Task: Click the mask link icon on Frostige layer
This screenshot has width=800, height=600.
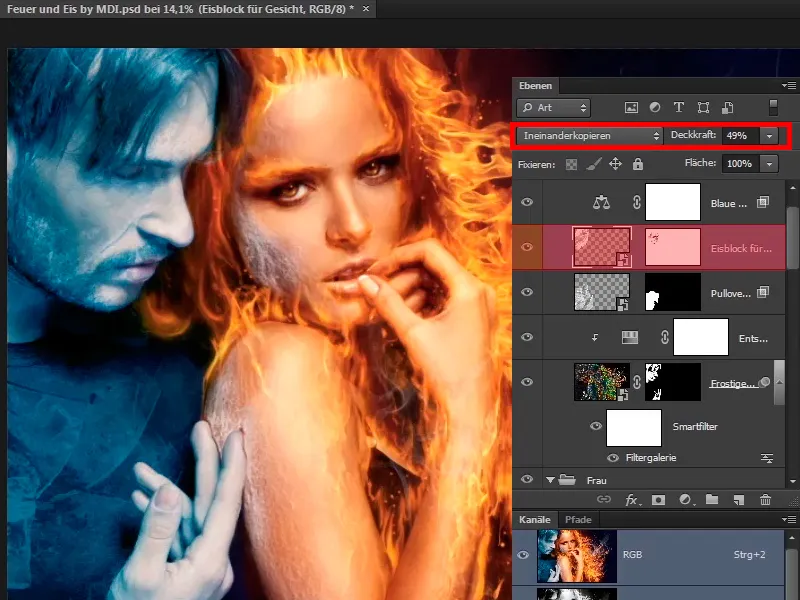Action: coord(637,382)
